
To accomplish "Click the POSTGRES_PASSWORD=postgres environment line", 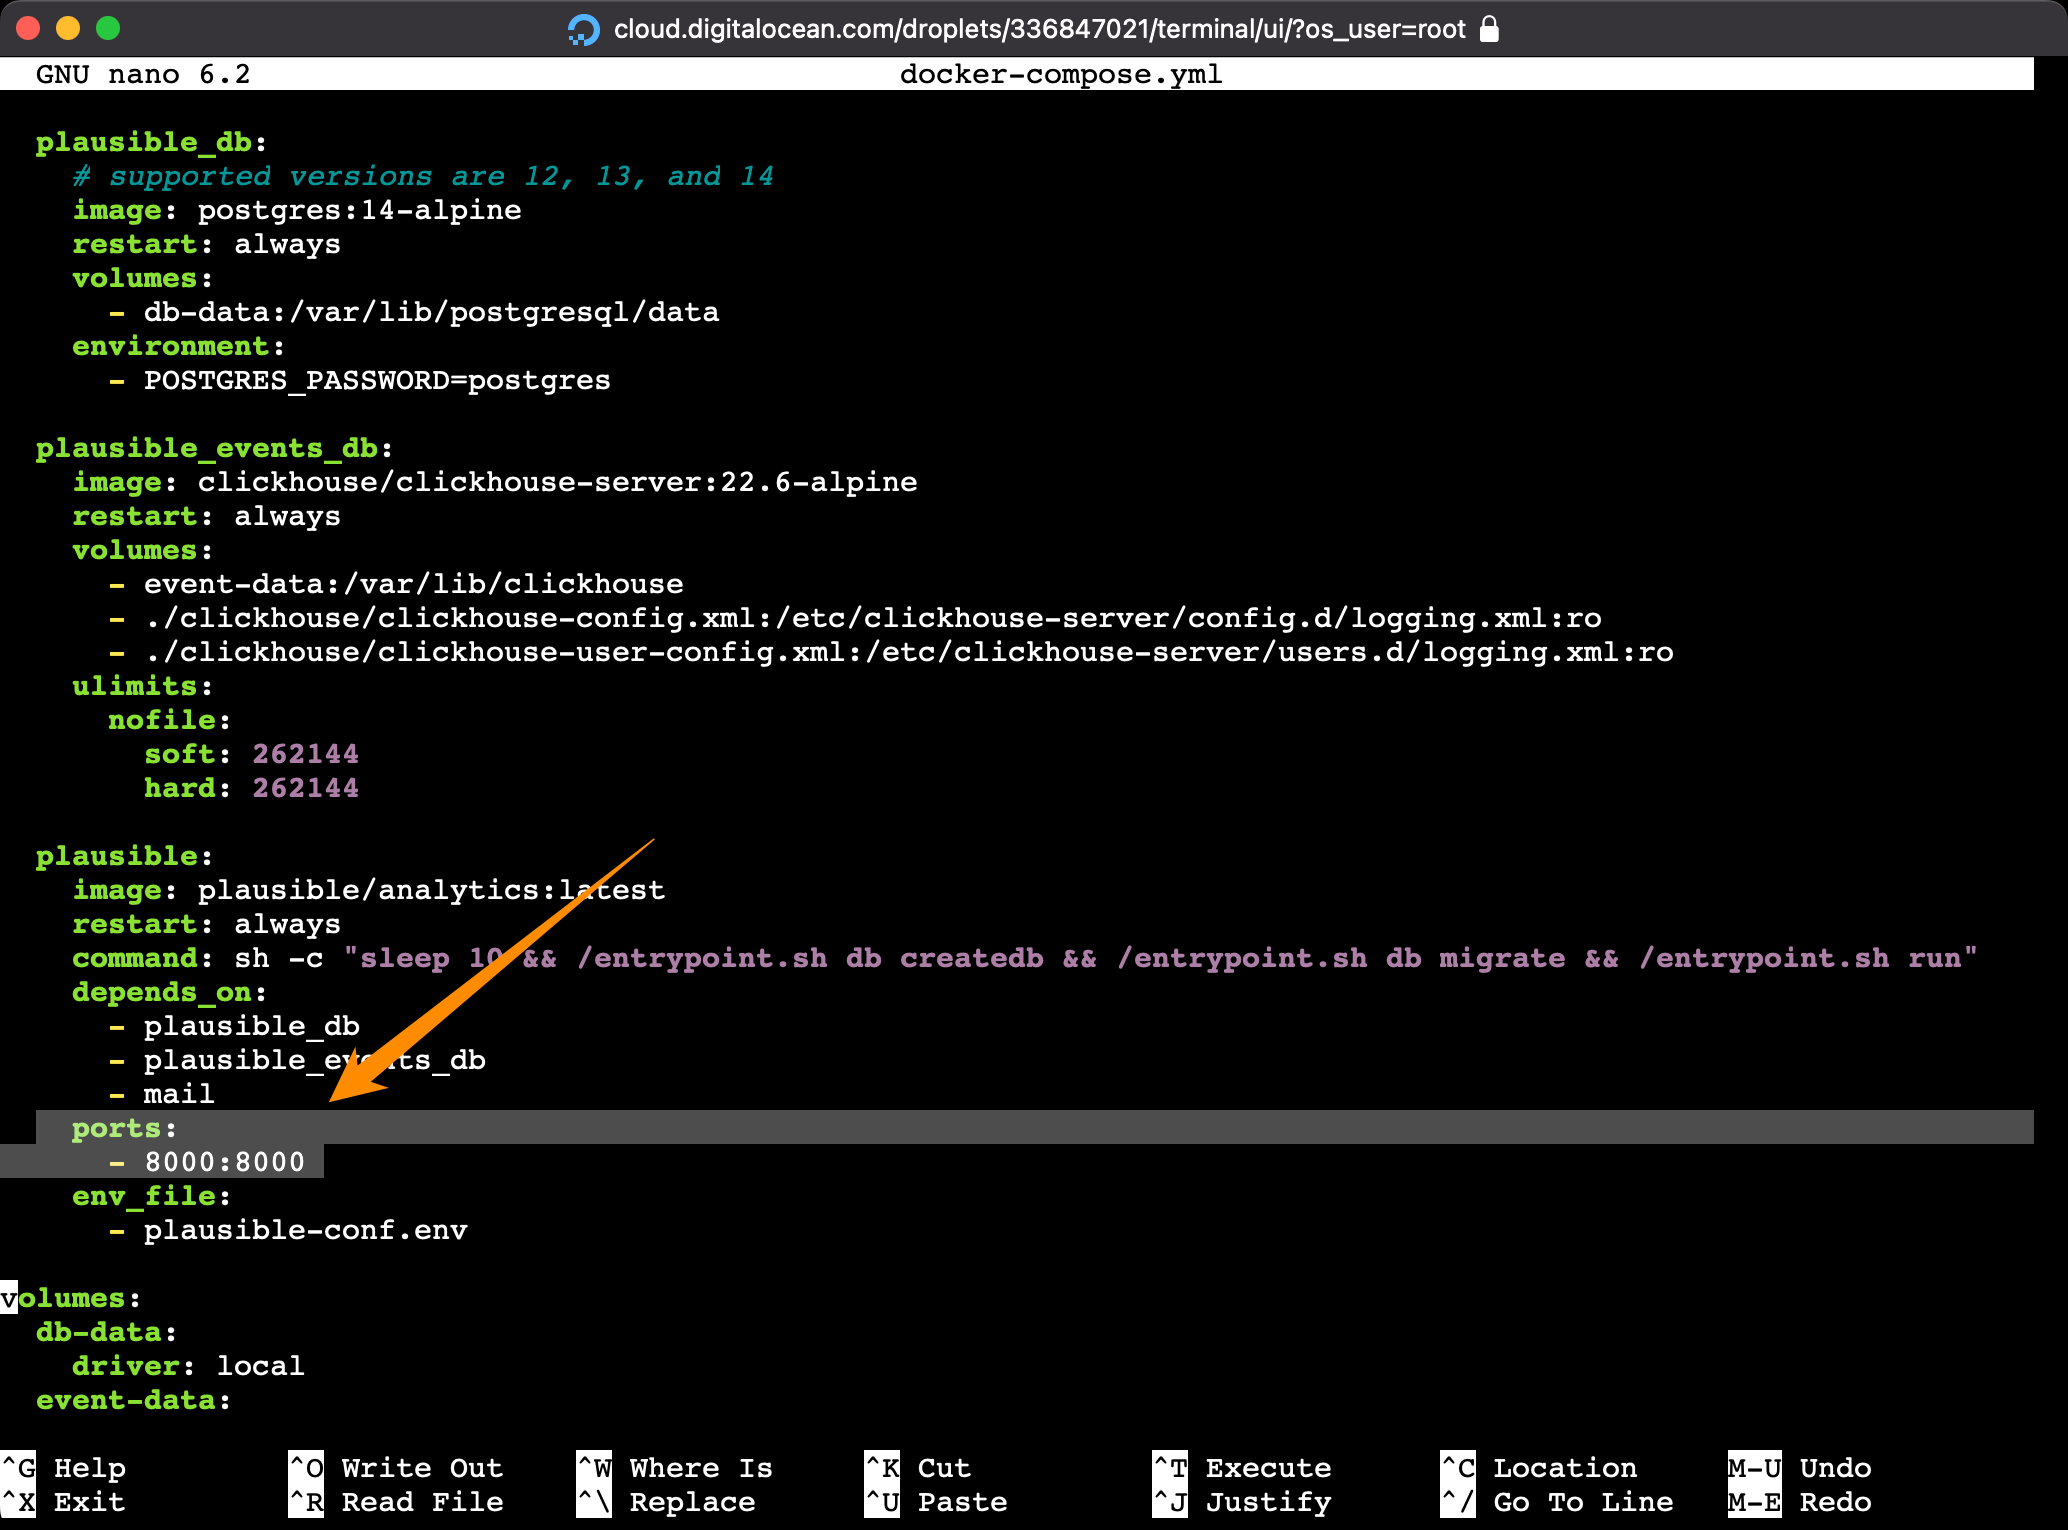I will 376,380.
